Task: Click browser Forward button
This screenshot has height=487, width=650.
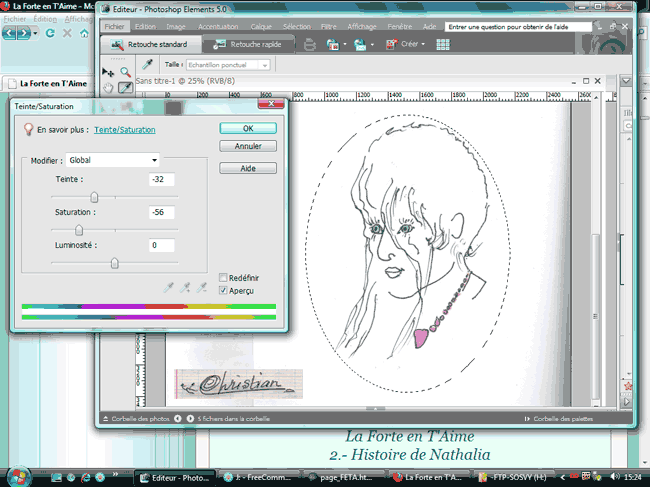Action: (x=24, y=33)
